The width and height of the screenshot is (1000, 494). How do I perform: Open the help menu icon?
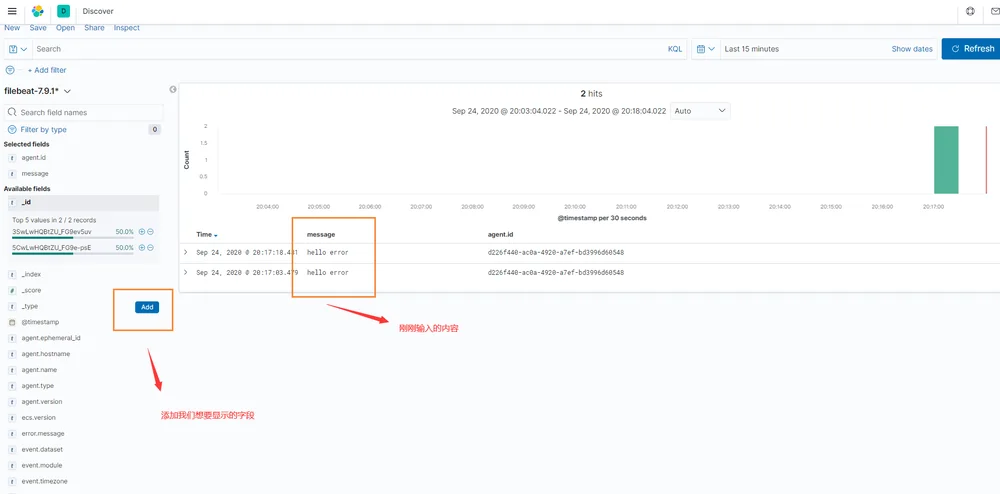[971, 11]
